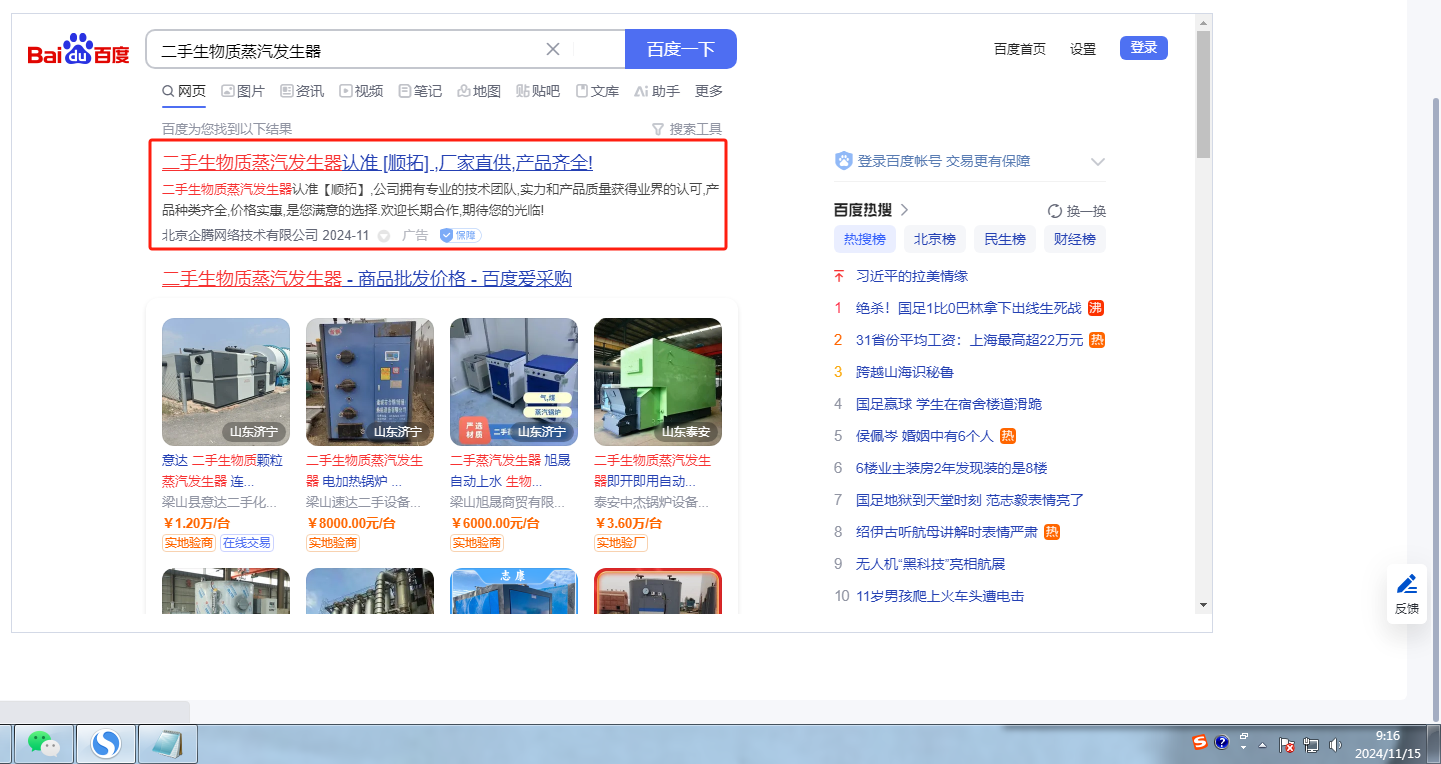Open hot search 6楼业主装房2年
1441x764 pixels.
[x=952, y=468]
